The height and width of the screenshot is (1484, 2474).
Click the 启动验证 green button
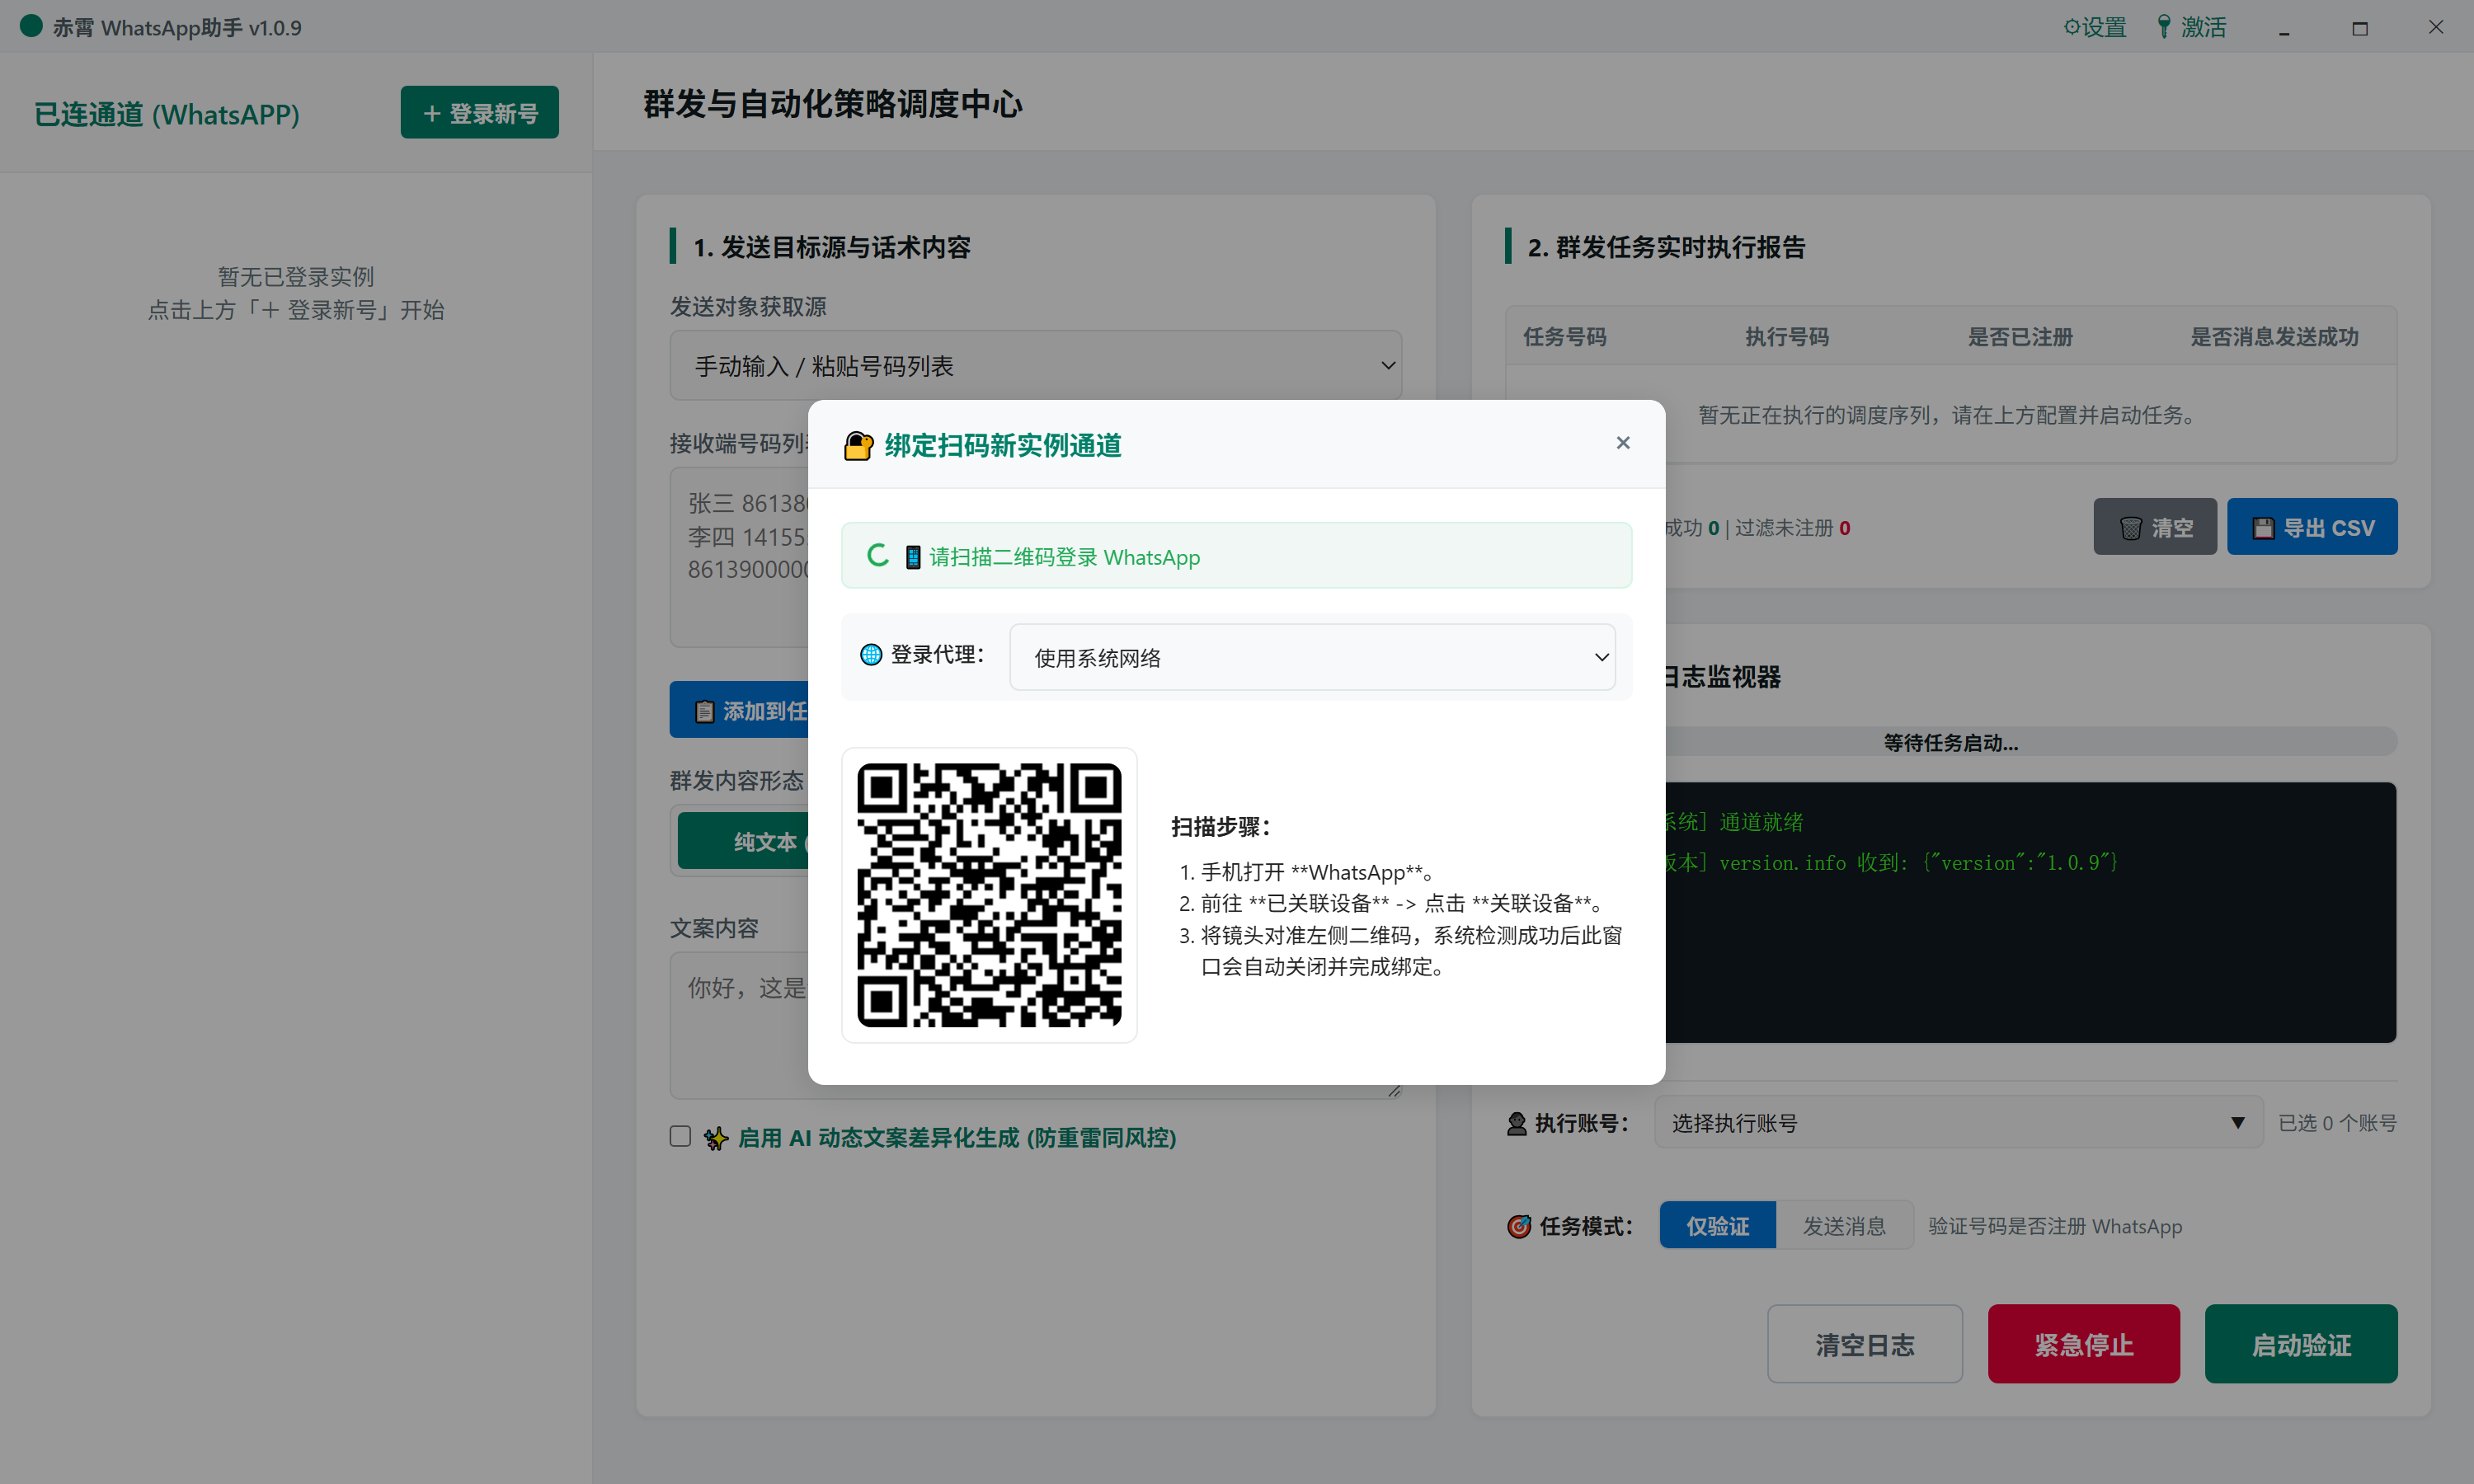point(2301,1345)
